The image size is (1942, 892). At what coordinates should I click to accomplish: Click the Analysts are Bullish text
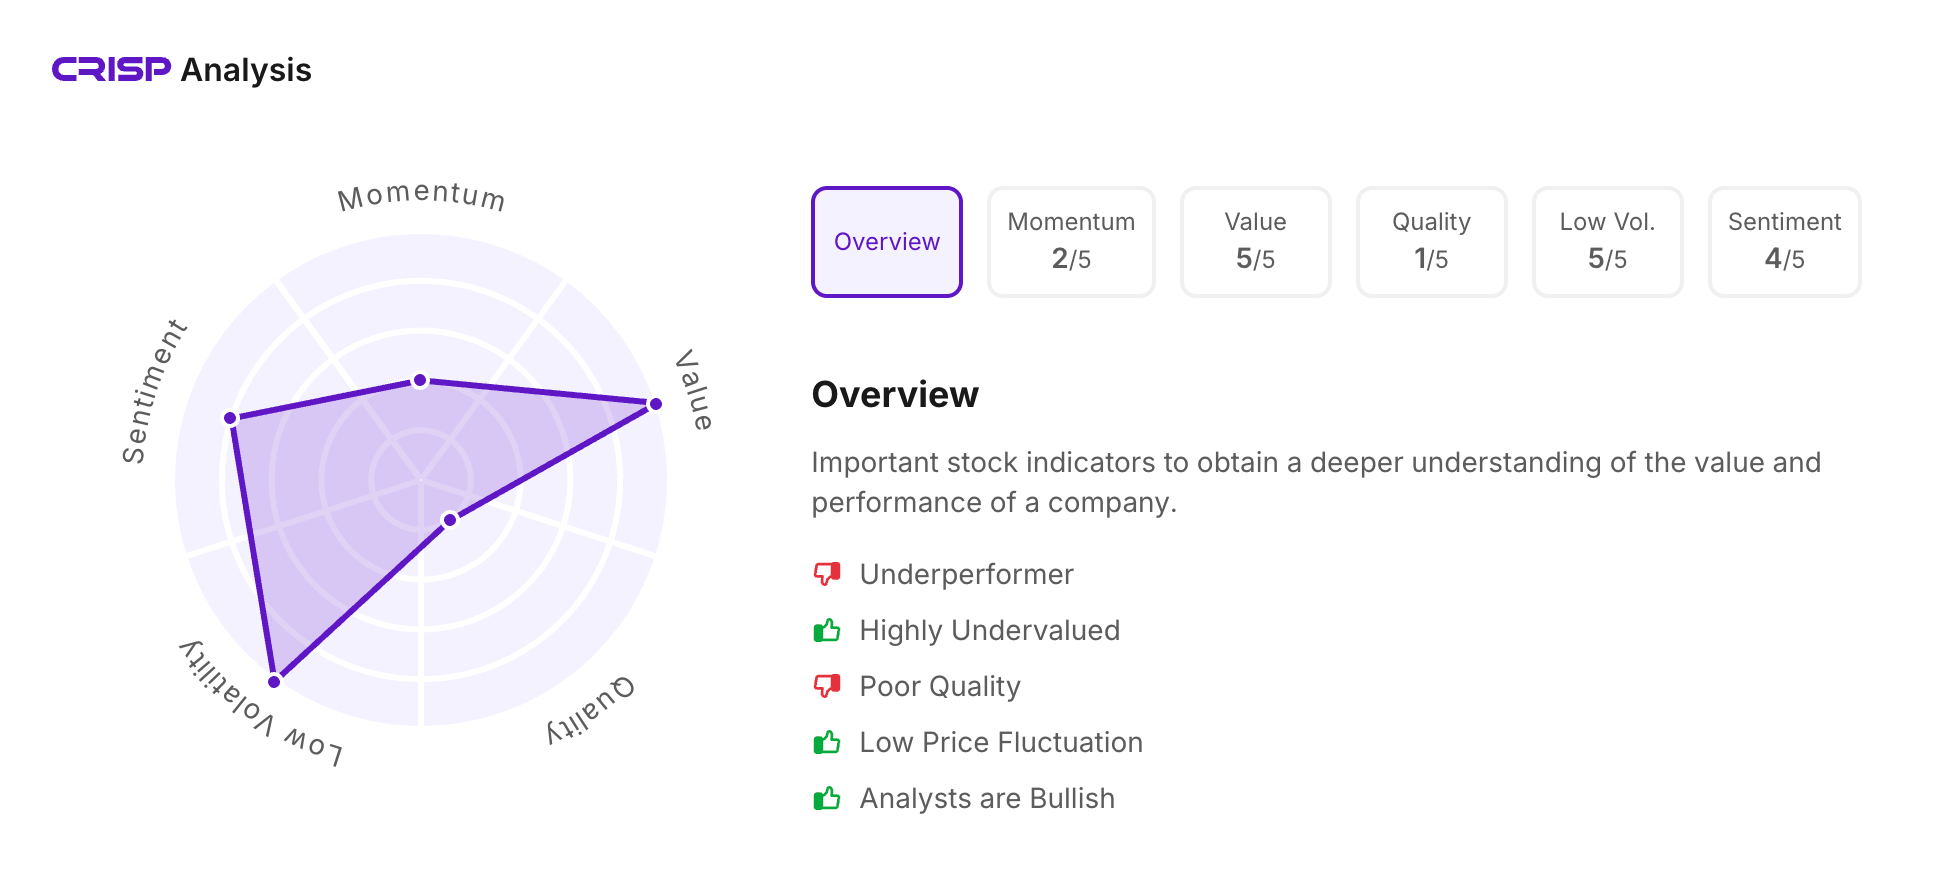[987, 798]
